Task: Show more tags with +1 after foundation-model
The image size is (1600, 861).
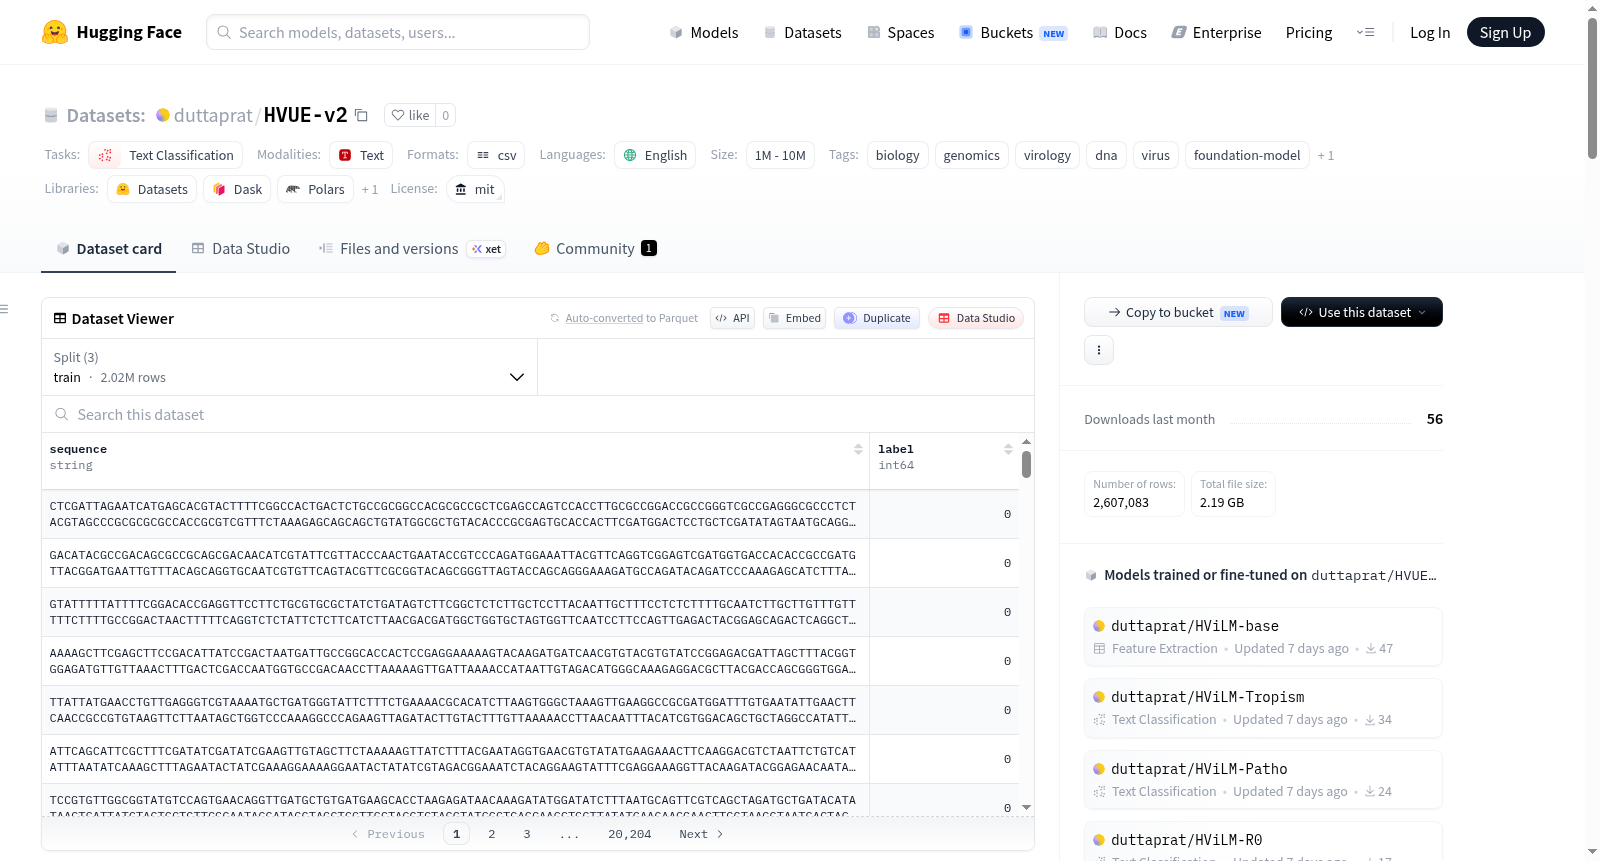Action: coord(1325,155)
